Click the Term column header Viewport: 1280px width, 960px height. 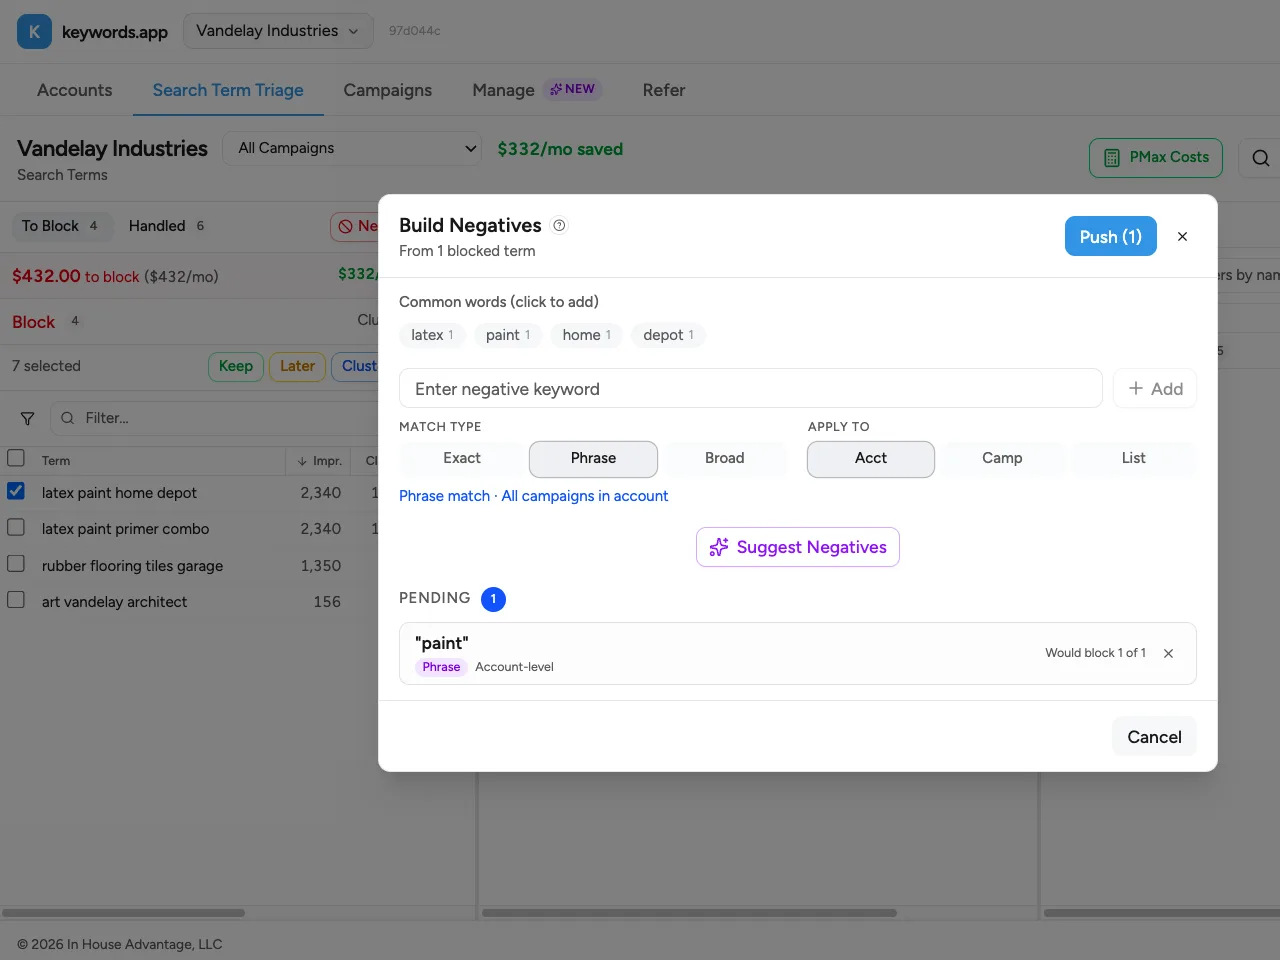click(x=56, y=461)
